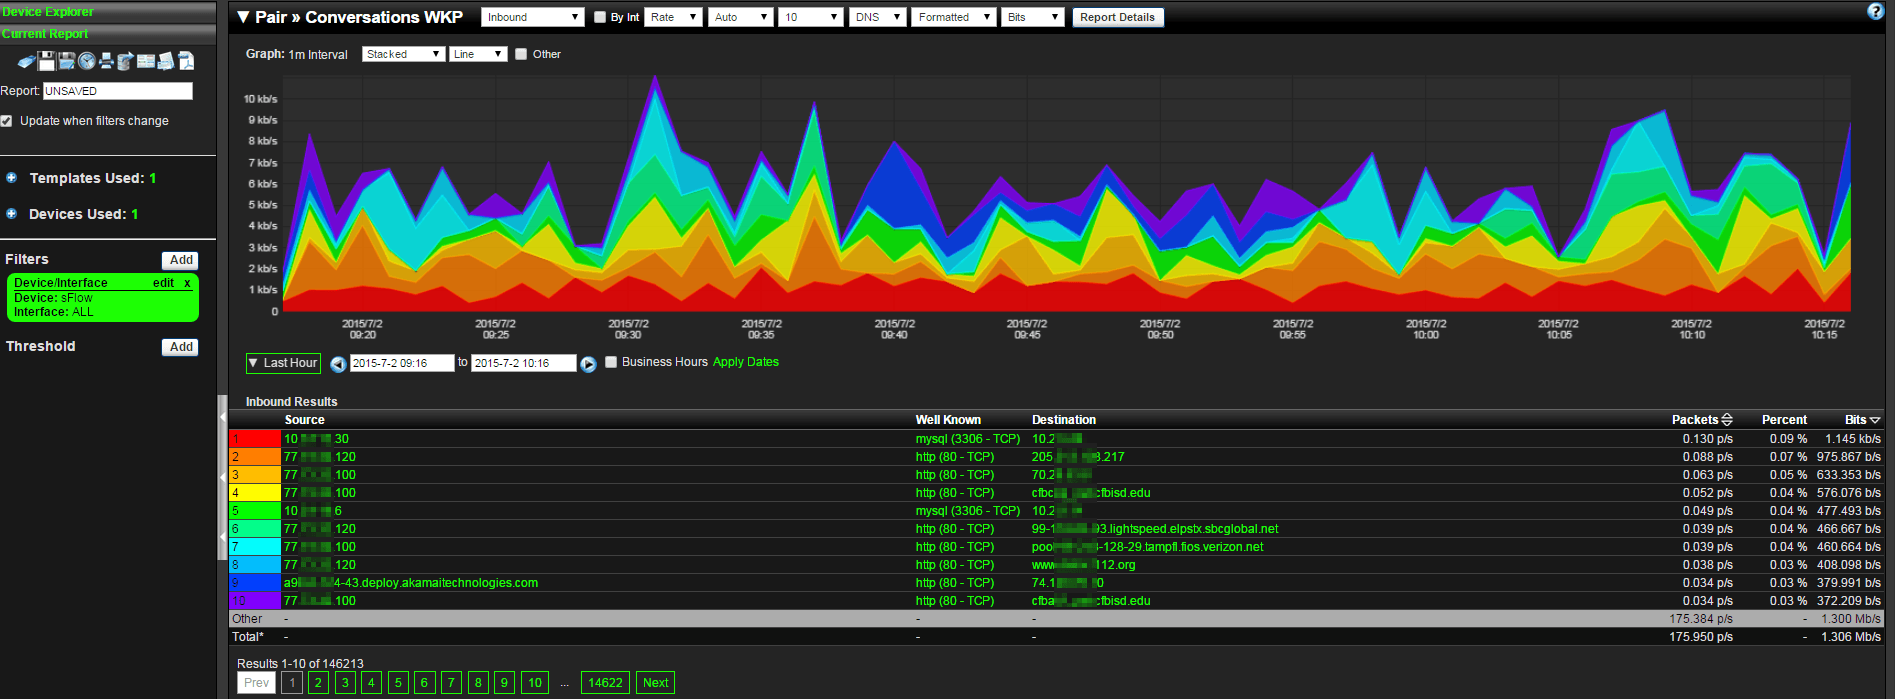Open the Rate dropdown
The width and height of the screenshot is (1895, 699).
click(673, 17)
